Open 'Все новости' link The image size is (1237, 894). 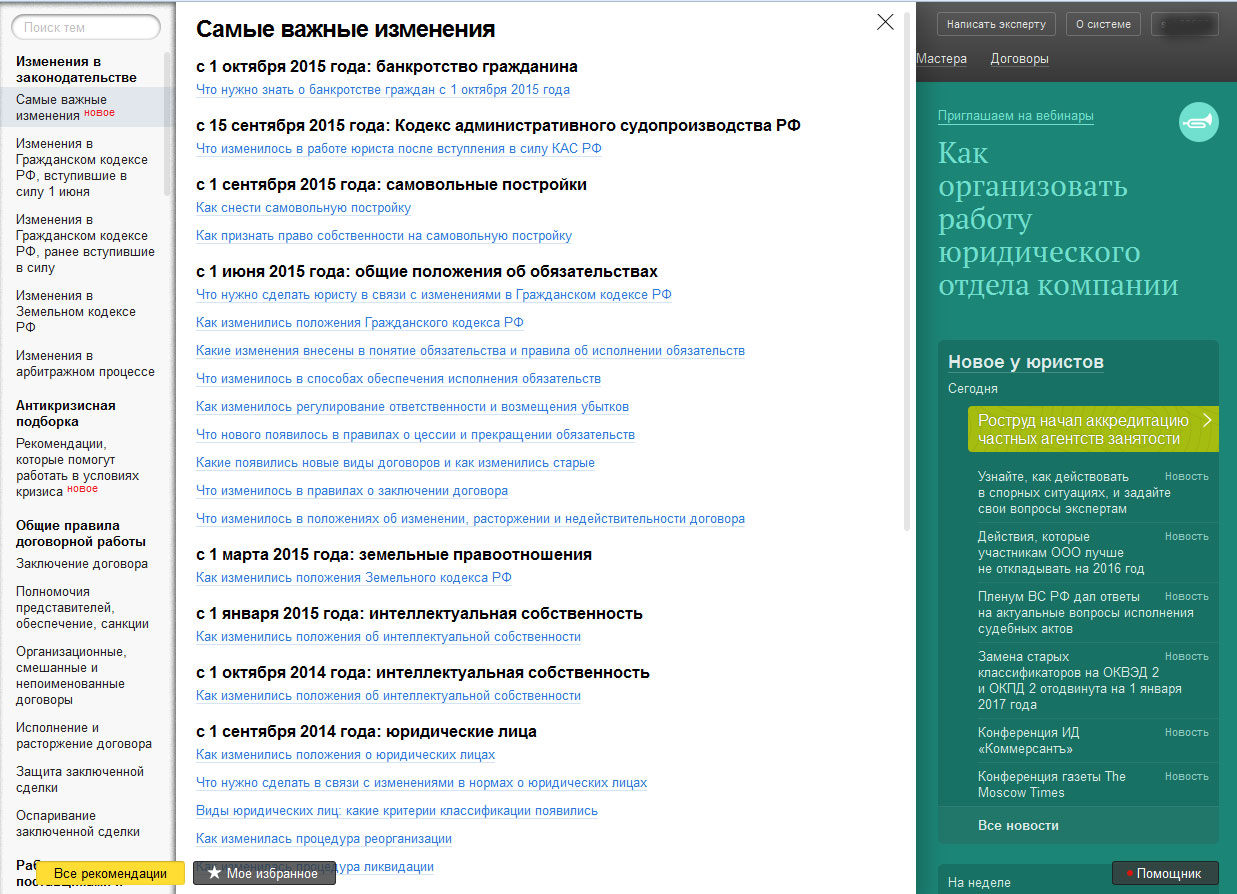[1018, 825]
